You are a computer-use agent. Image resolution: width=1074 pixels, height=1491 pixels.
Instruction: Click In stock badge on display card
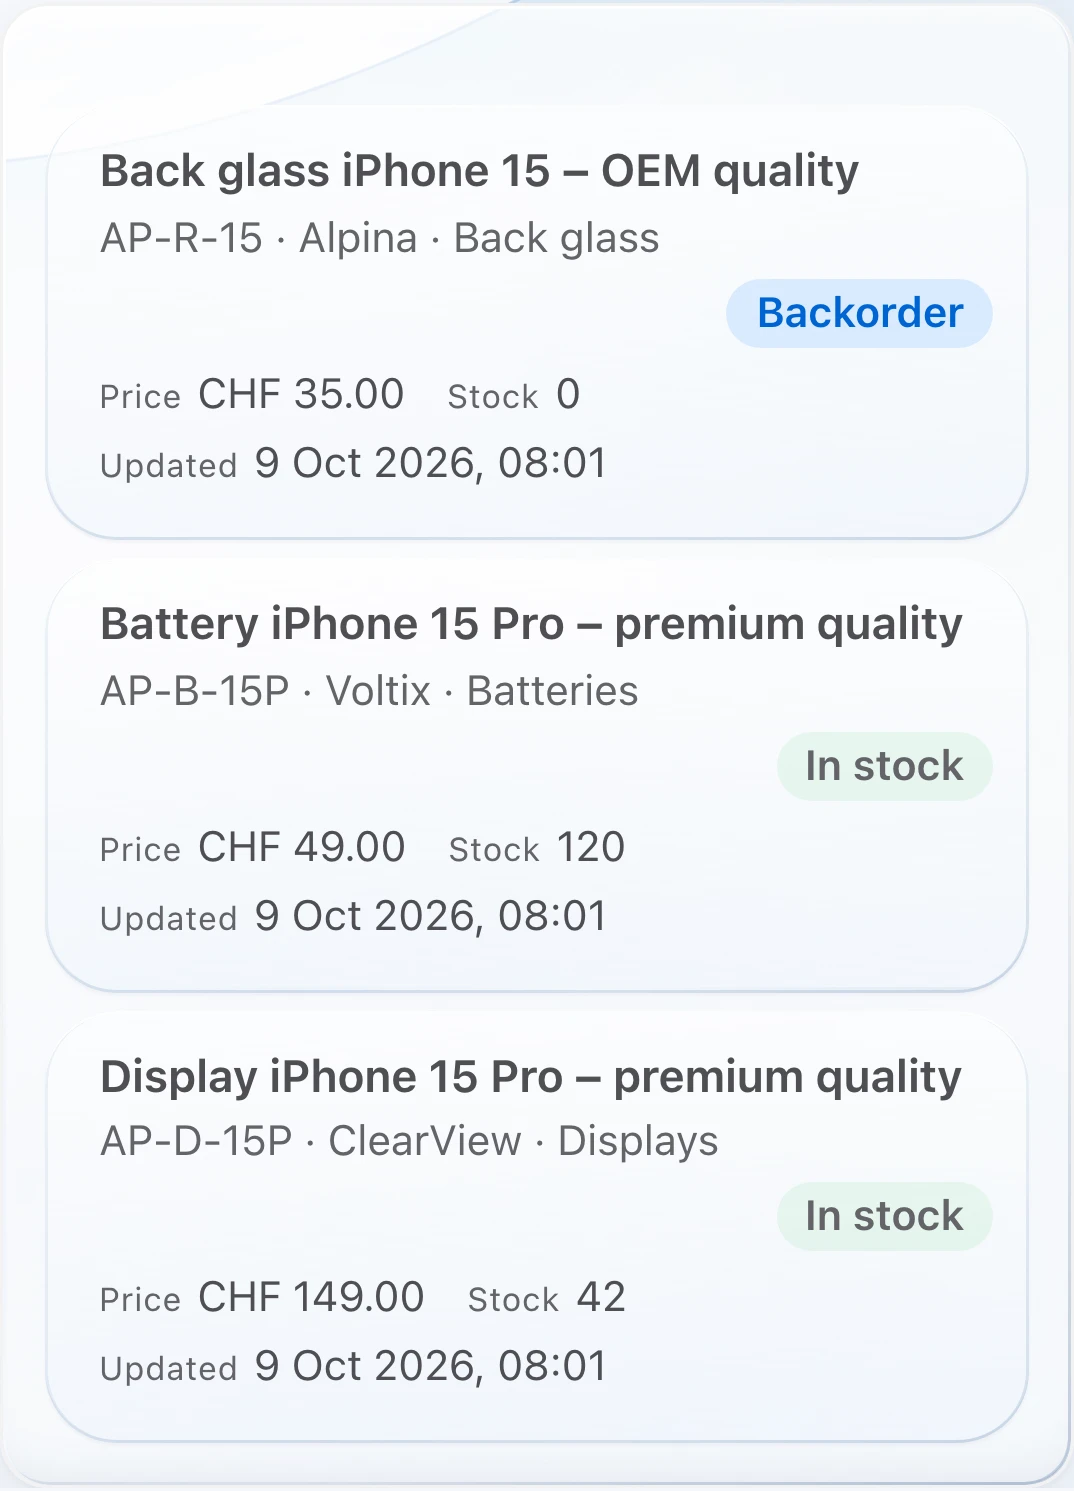[885, 1216]
